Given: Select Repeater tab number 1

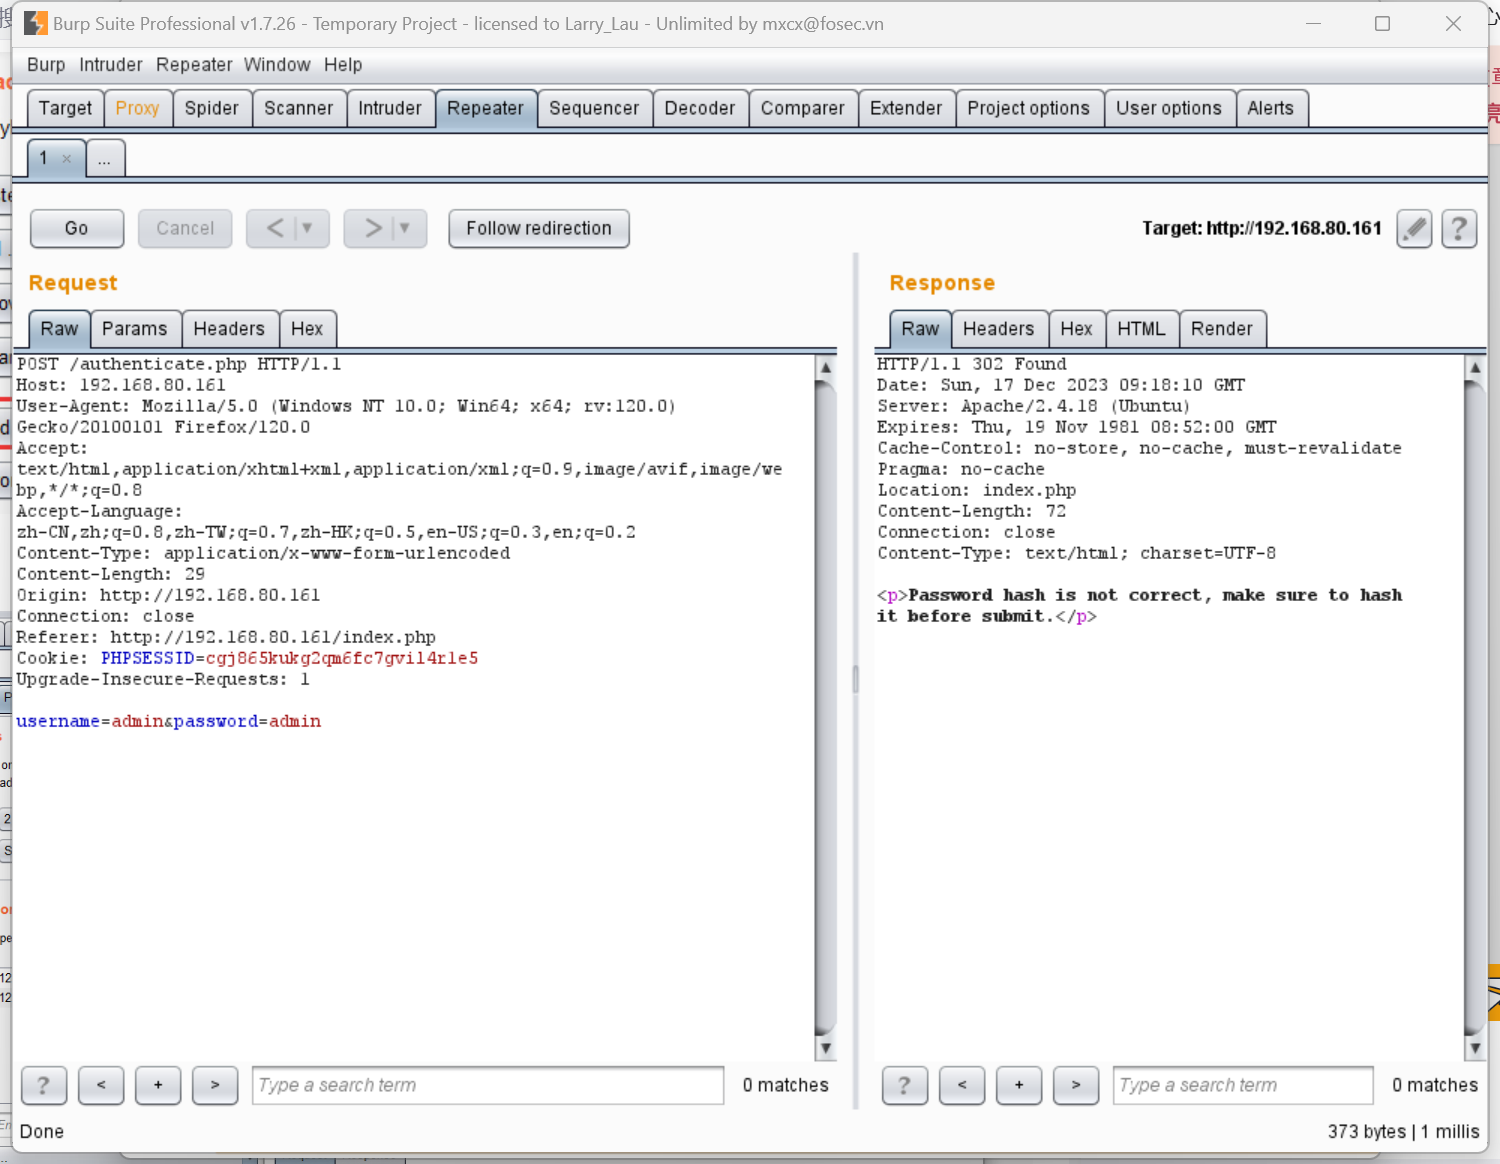Looking at the screenshot, I should pyautogui.click(x=44, y=158).
